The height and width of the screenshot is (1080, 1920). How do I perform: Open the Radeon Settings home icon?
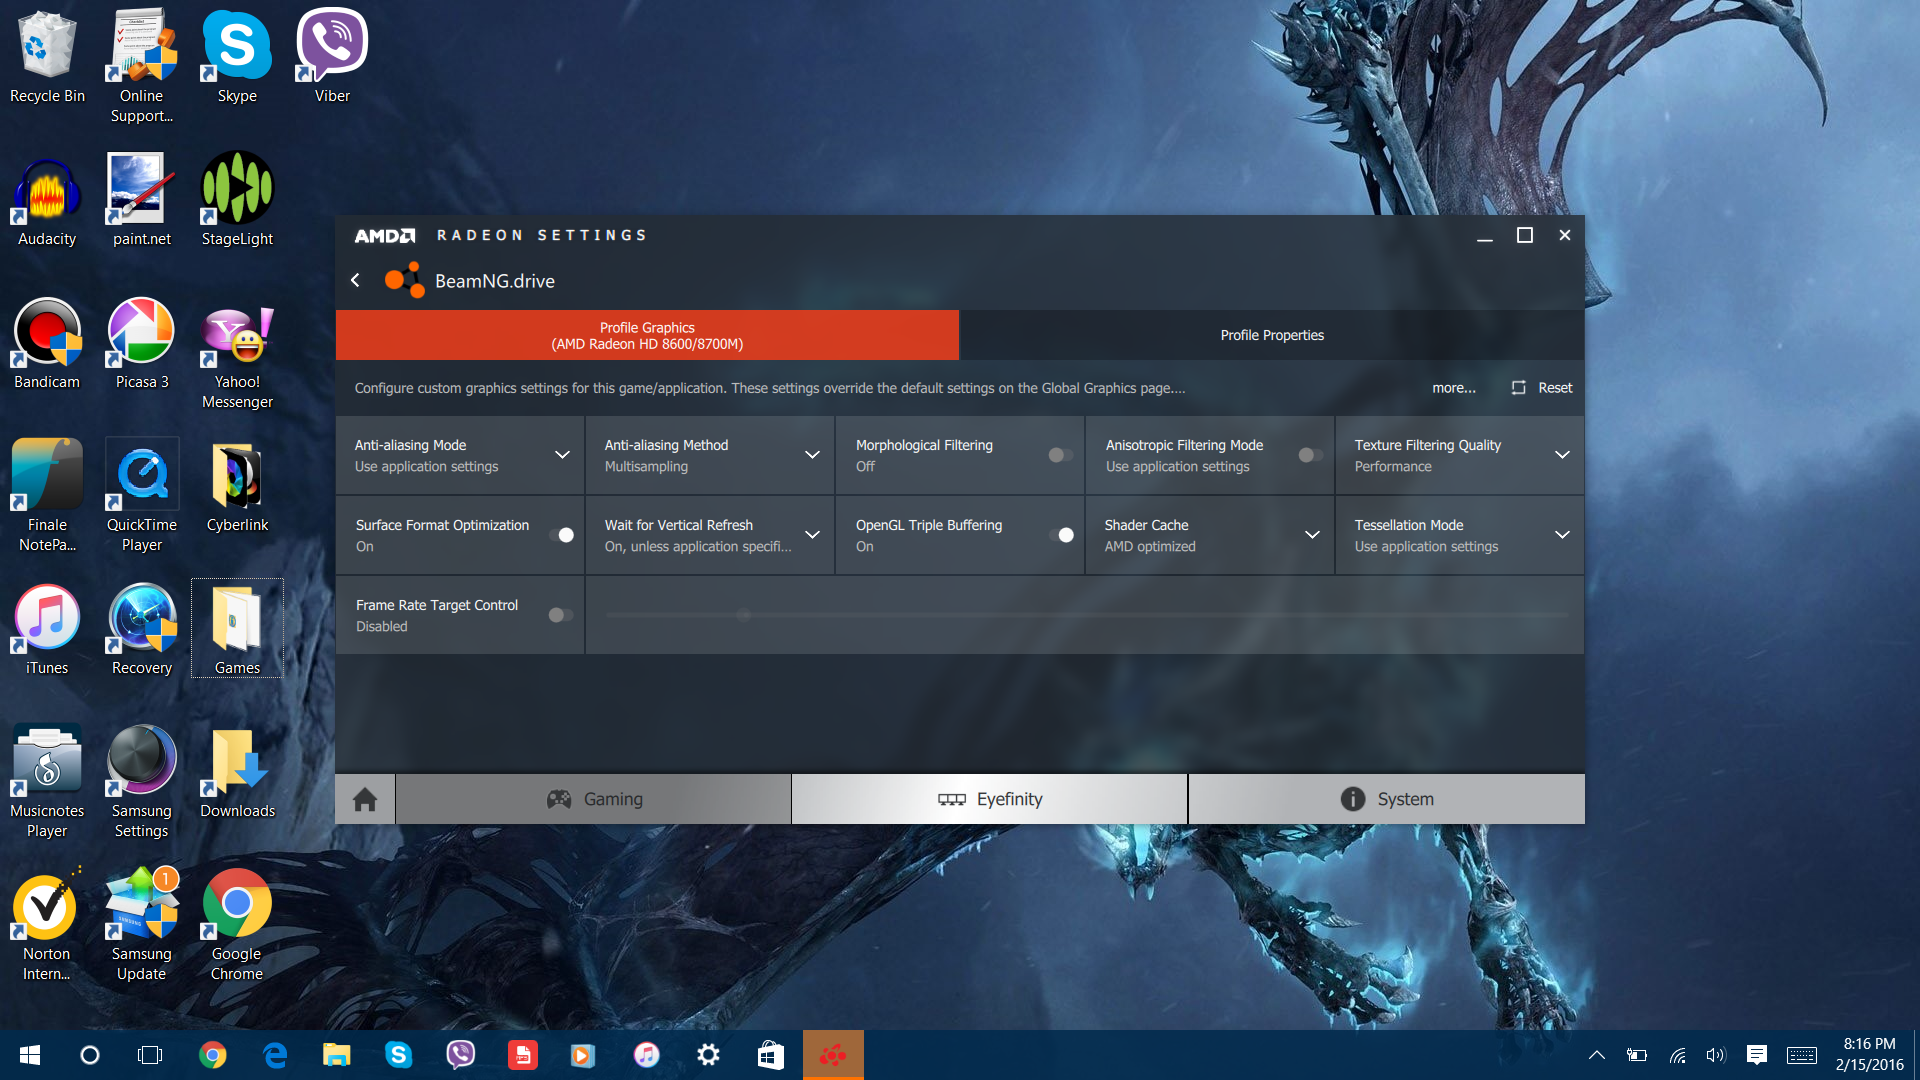(365, 799)
